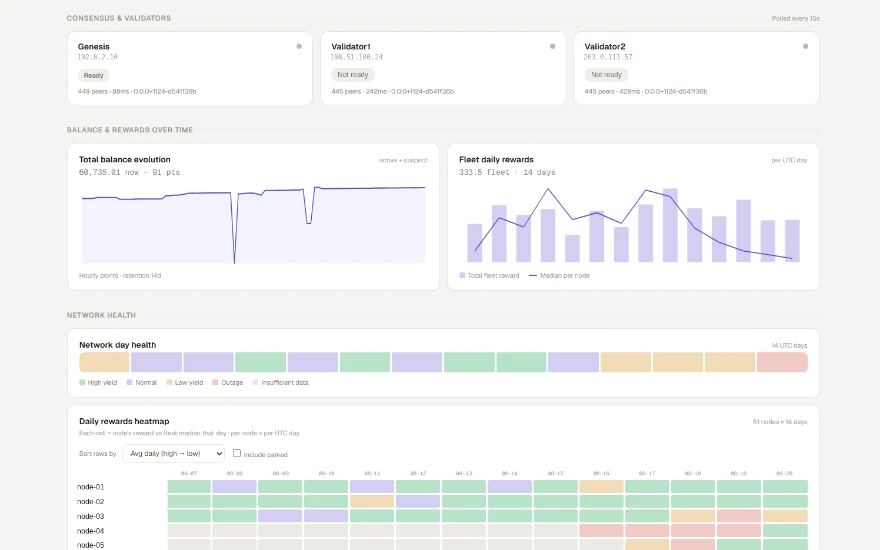The image size is (880, 550).
Task: Click the gray Insufficient data legend swatch
Action: [255, 382]
